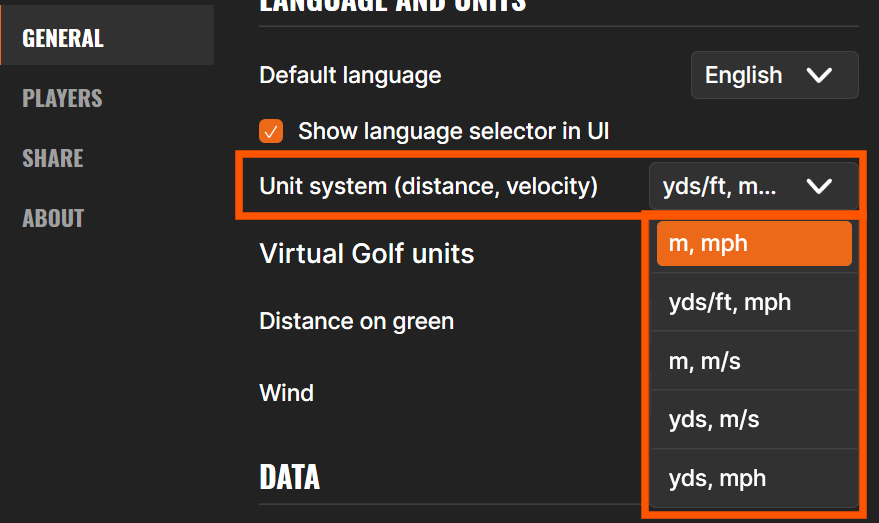Go to the SHARE section

click(x=53, y=158)
